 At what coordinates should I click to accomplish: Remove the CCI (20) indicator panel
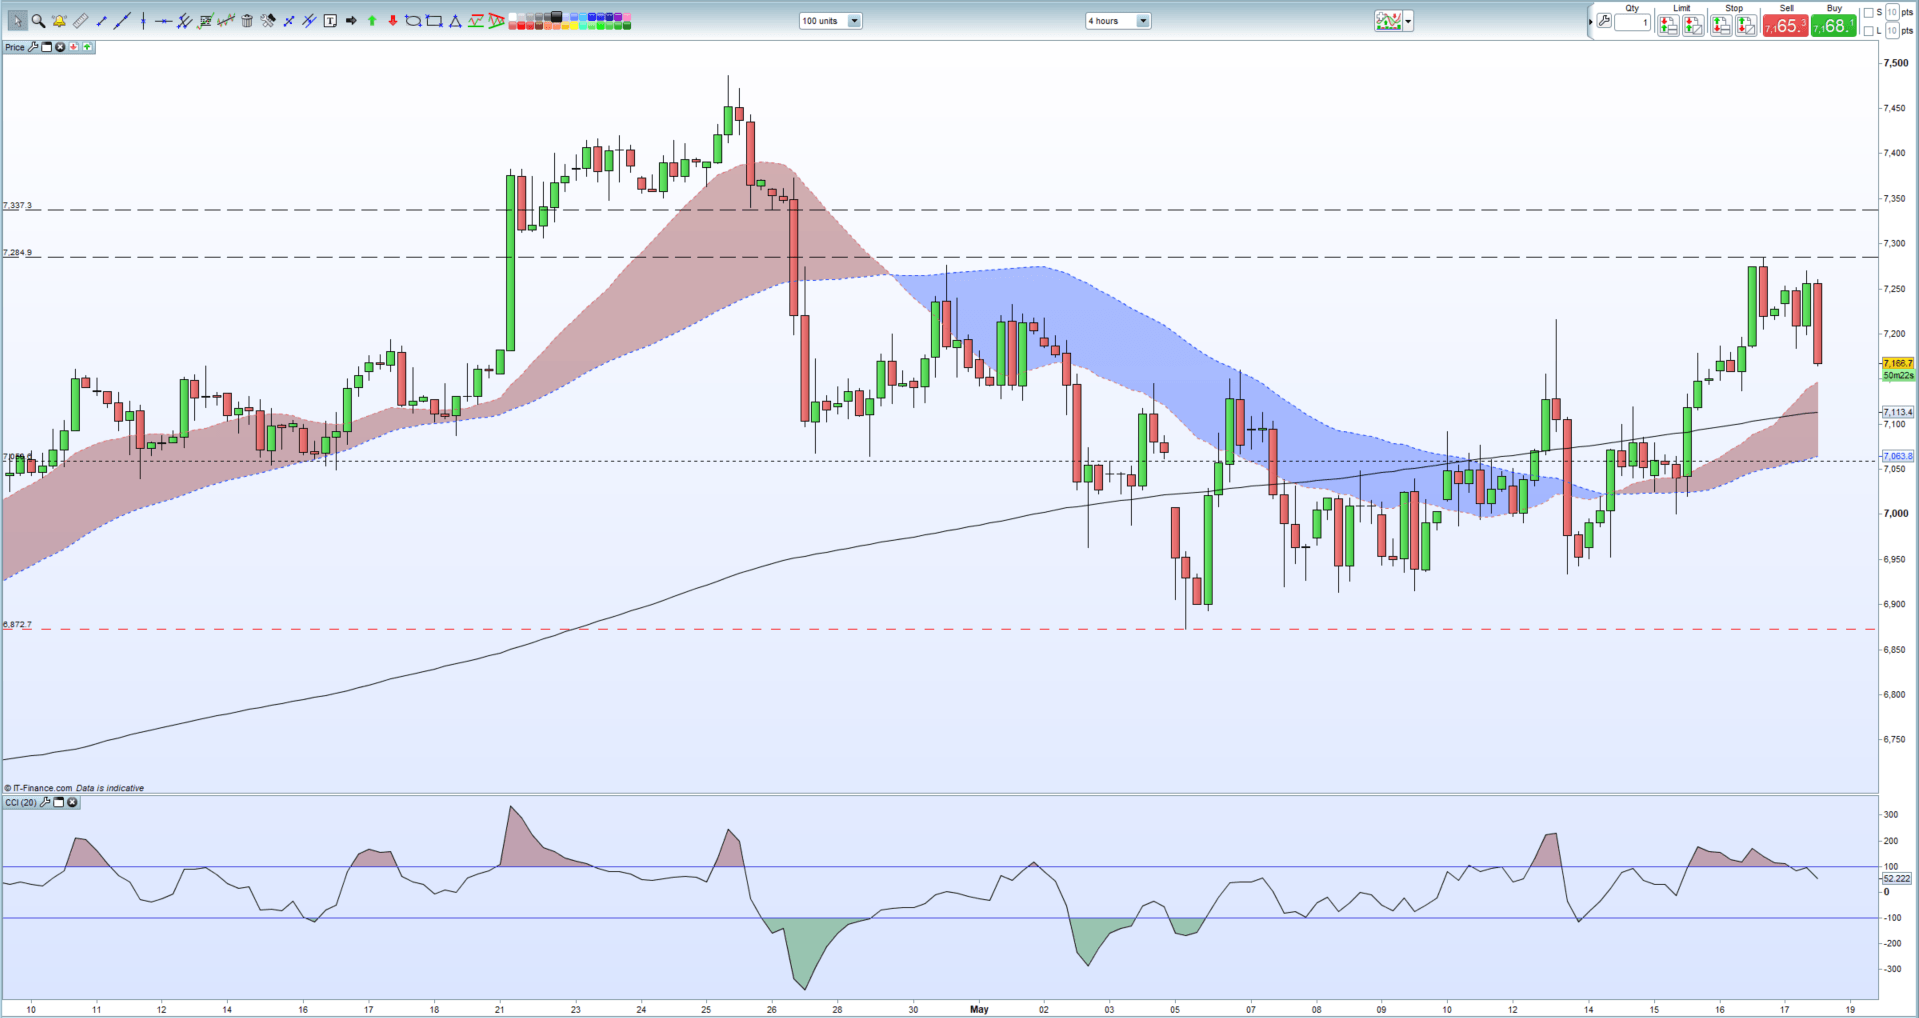[x=72, y=802]
